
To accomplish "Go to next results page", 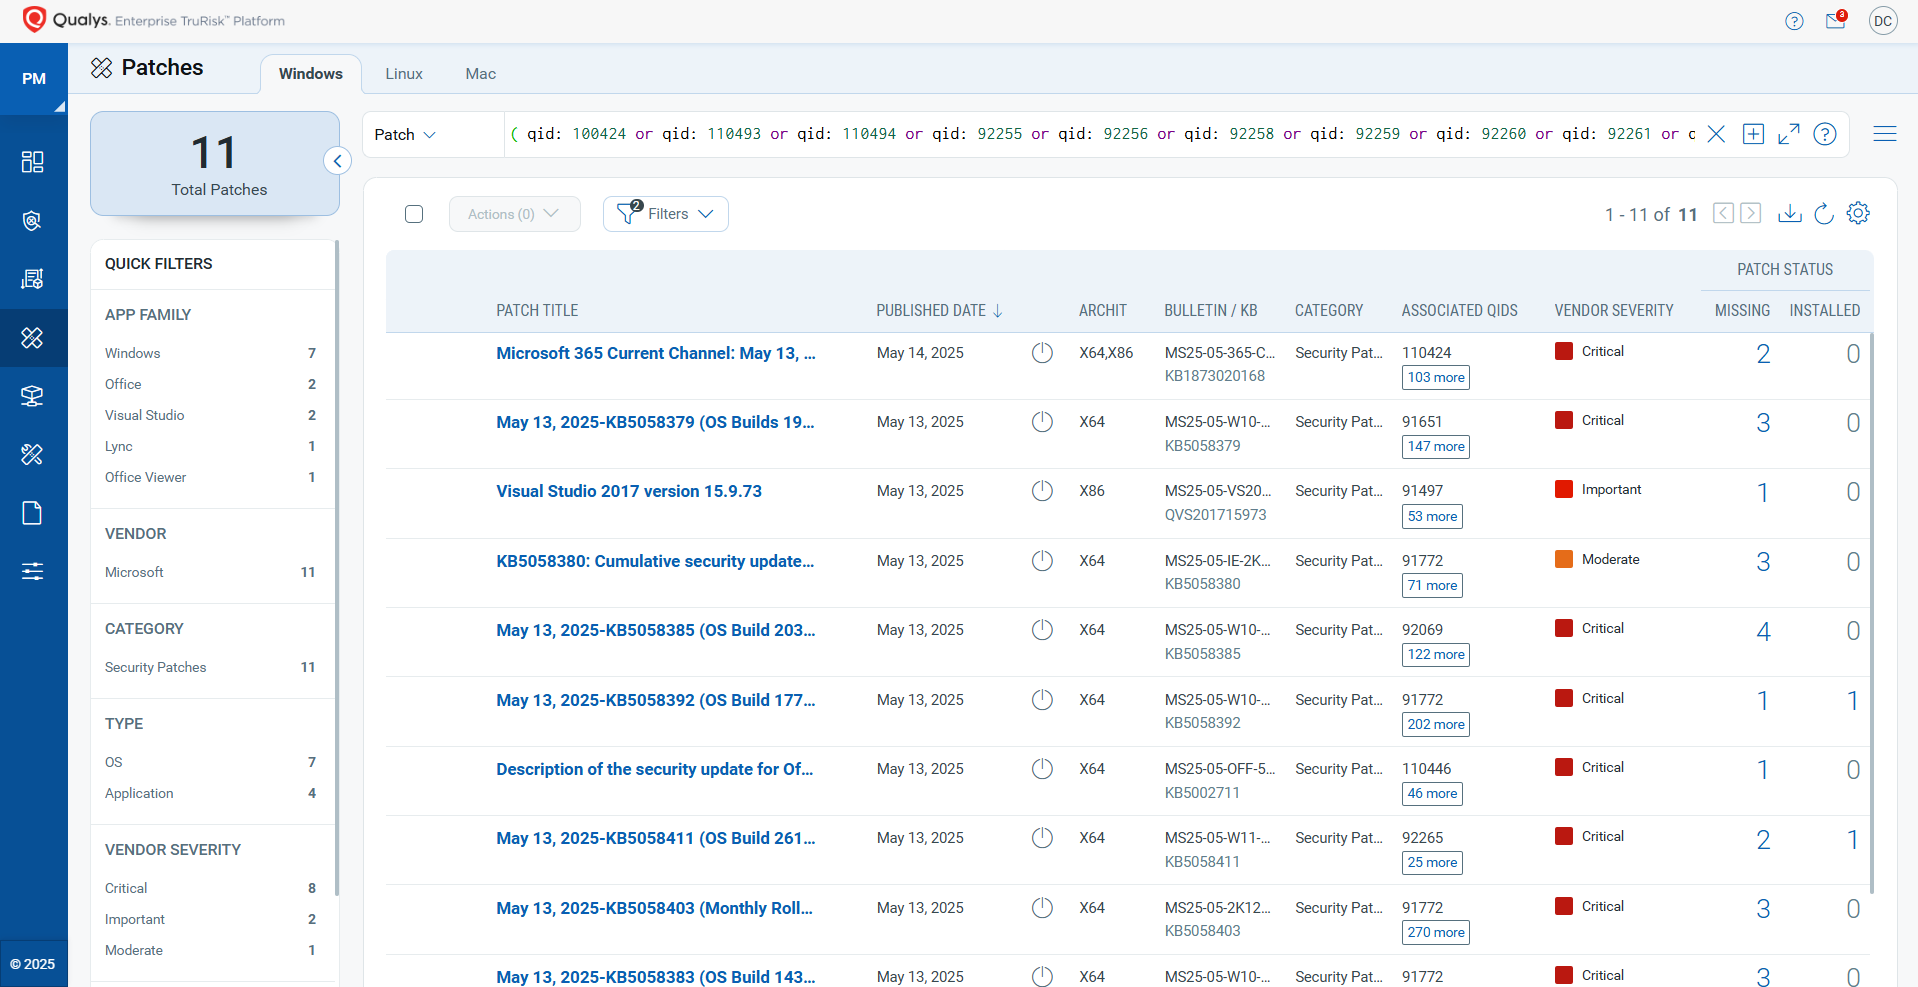I will pos(1750,213).
